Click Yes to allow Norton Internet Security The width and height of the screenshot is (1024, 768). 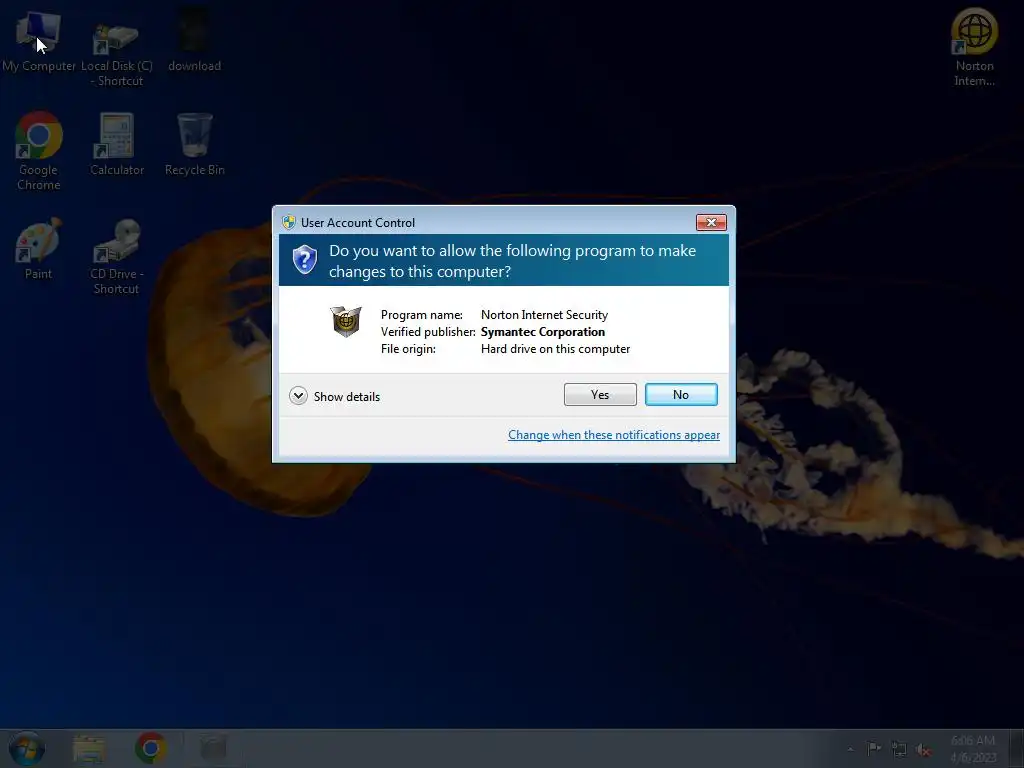pos(600,394)
